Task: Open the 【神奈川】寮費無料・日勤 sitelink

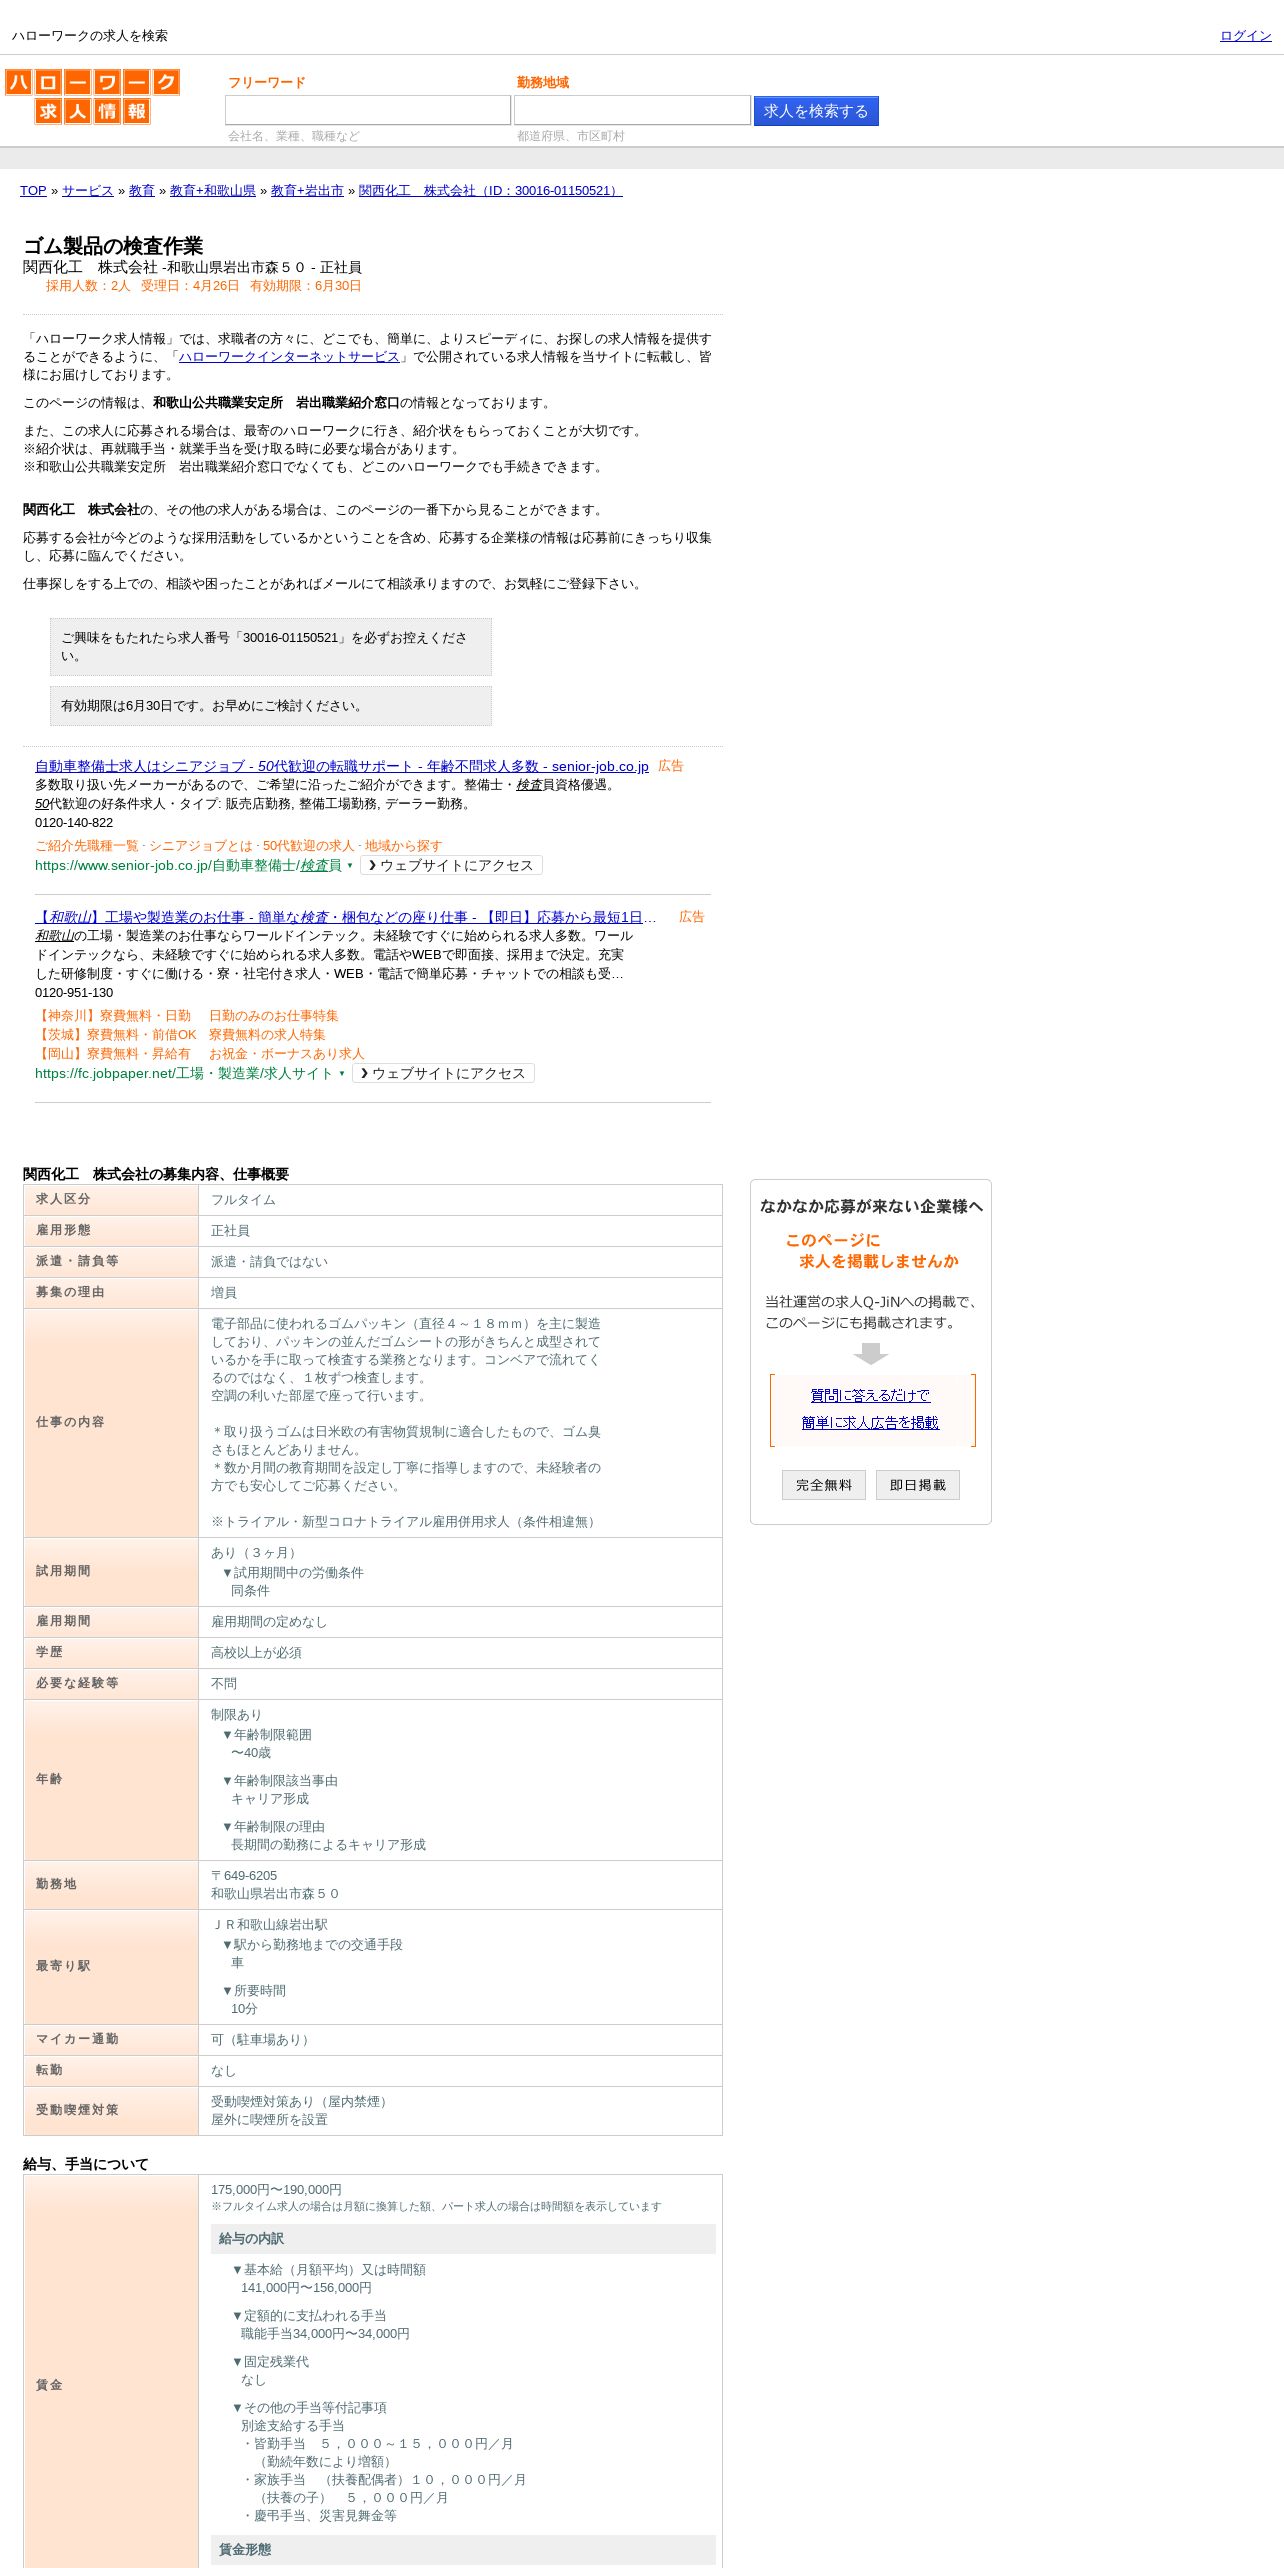Action: (113, 1016)
